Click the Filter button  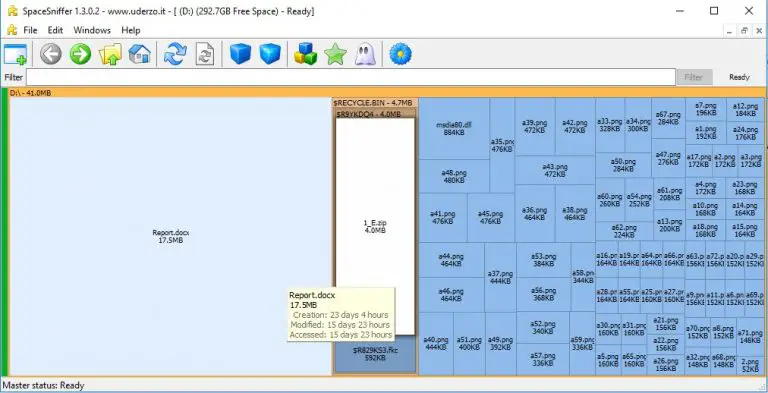coord(694,77)
